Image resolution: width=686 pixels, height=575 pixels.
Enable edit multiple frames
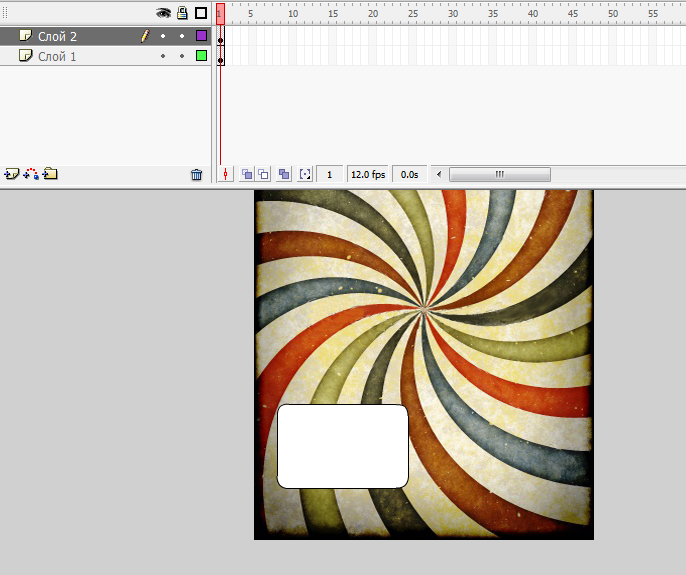click(284, 175)
